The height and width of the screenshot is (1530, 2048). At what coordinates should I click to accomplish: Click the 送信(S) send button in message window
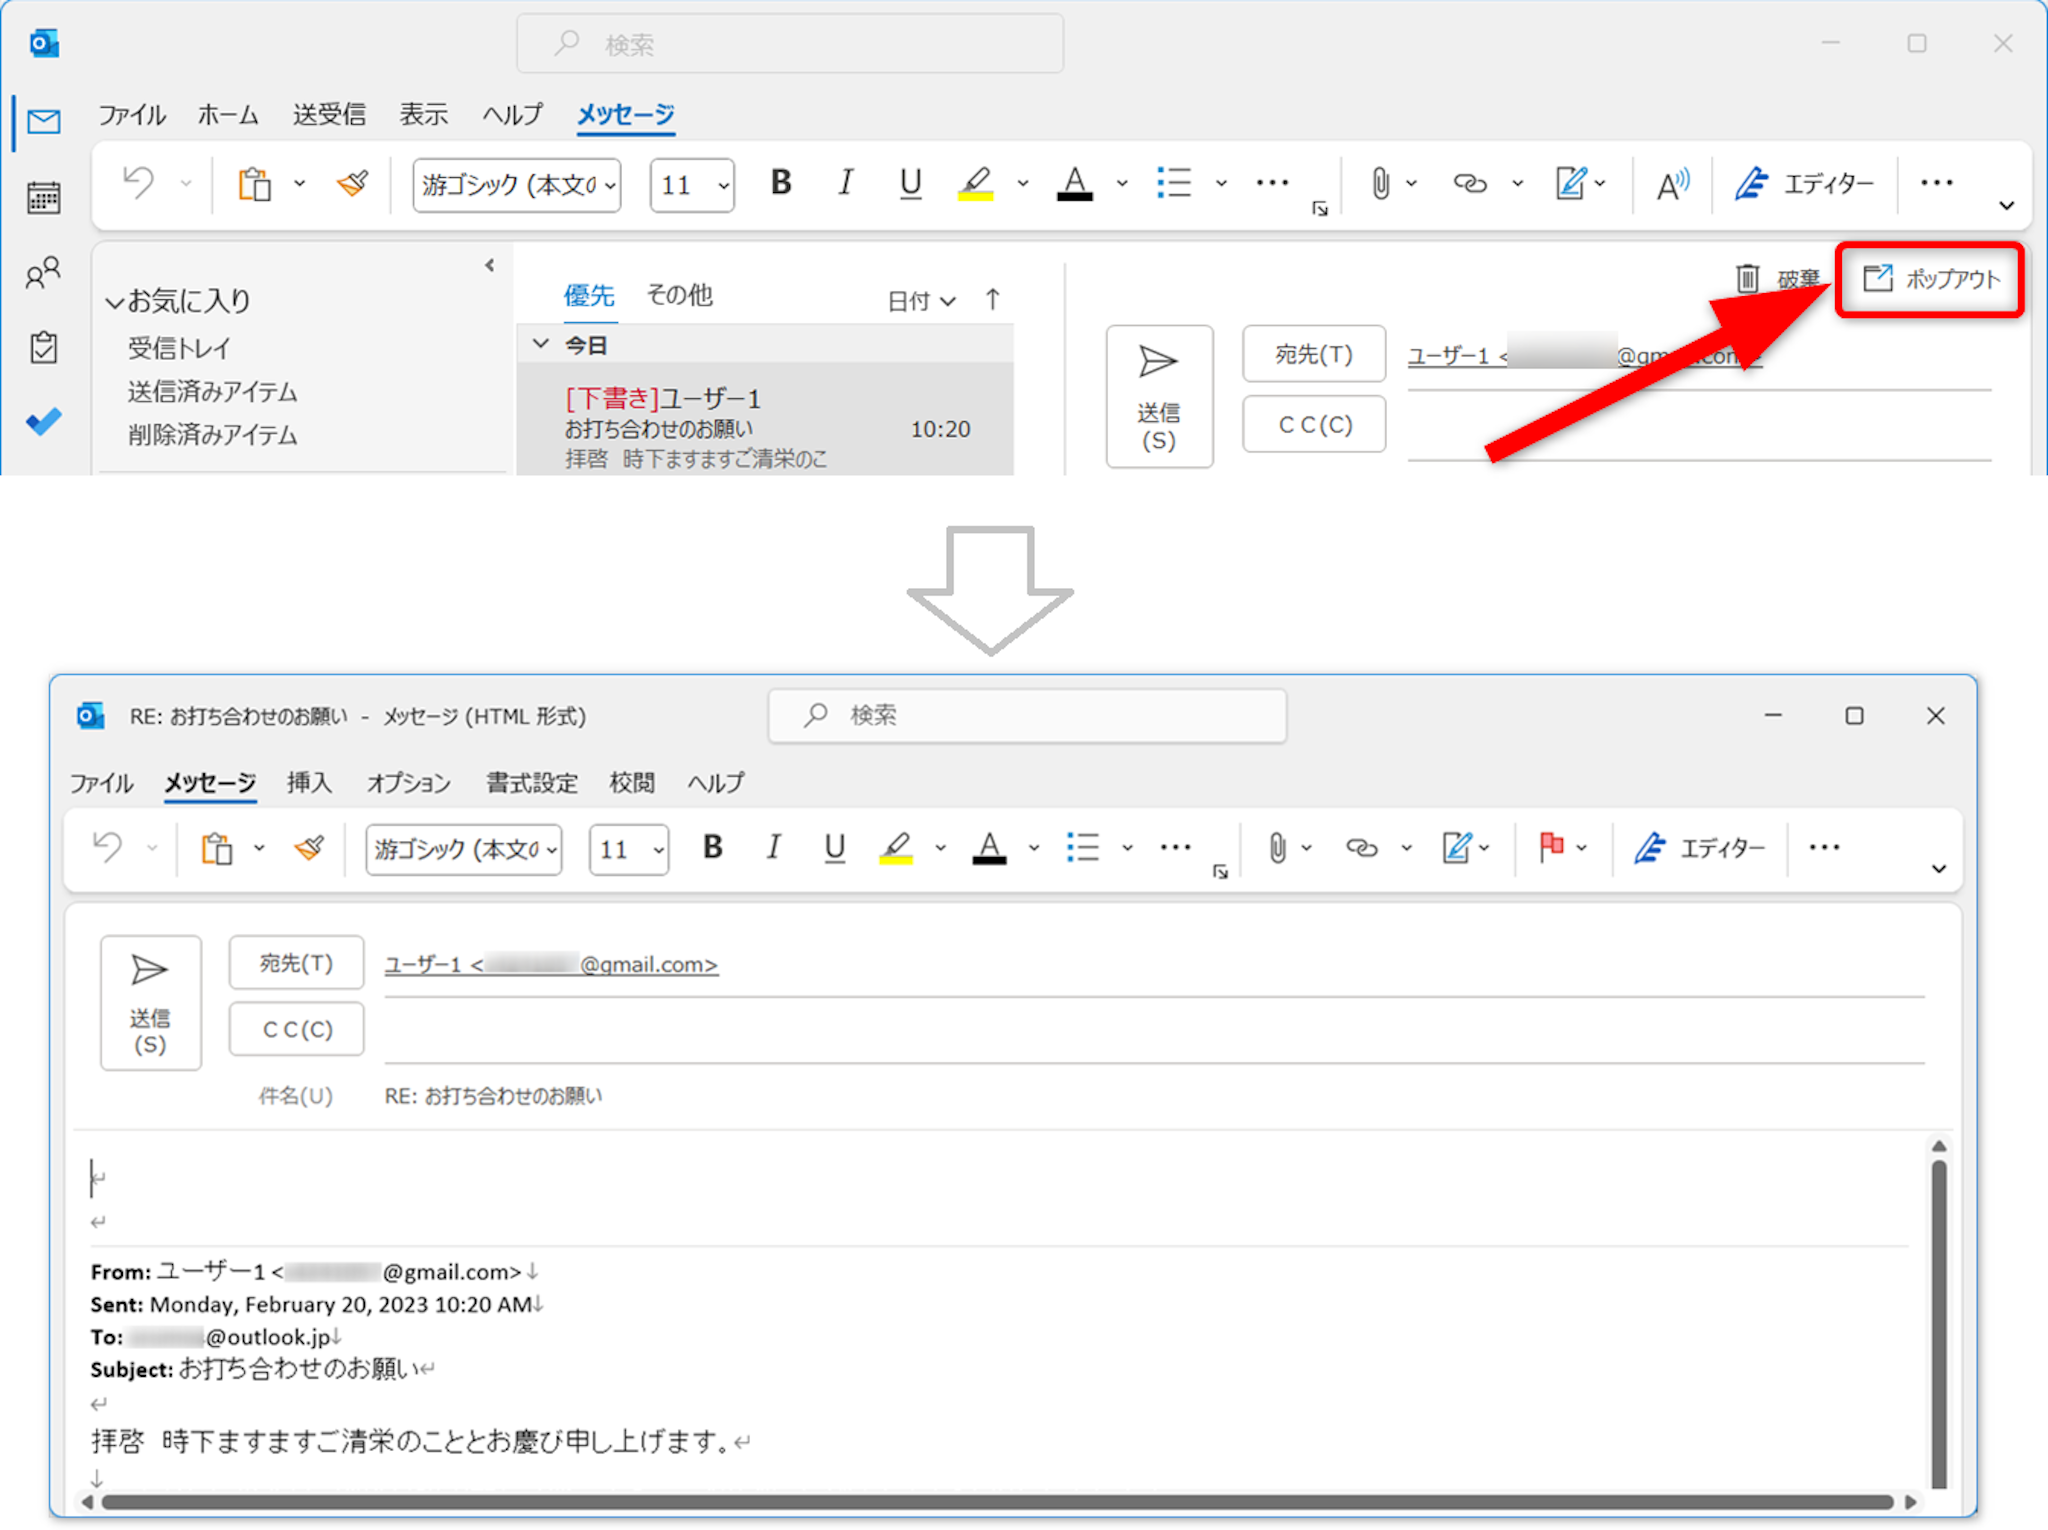pos(150,1002)
